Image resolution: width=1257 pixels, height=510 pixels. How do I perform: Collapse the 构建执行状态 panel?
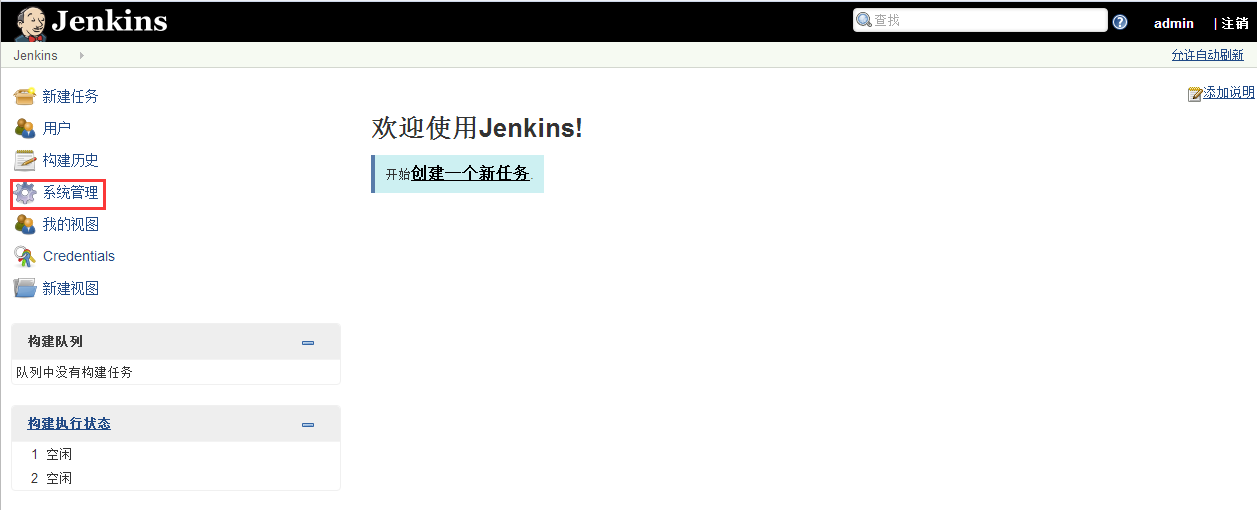(x=308, y=425)
